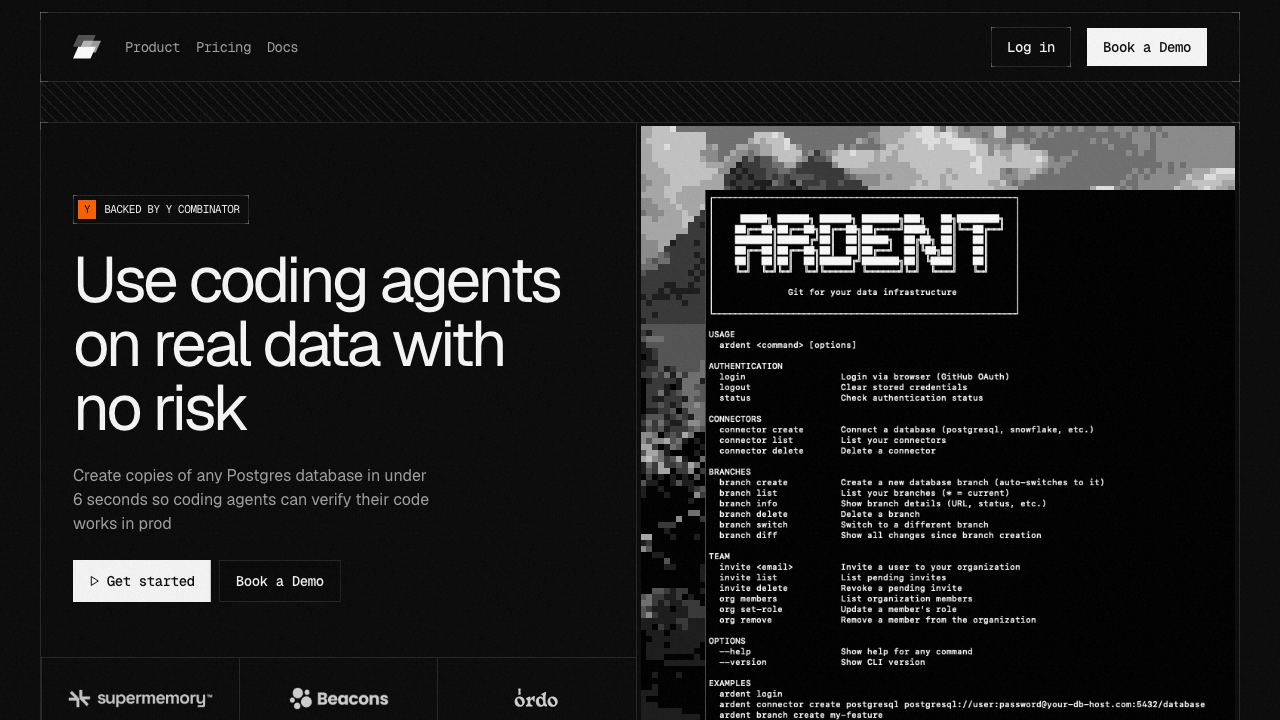1280x720 pixels.
Task: Click the CONNECTORS heading
Action: 735,419
